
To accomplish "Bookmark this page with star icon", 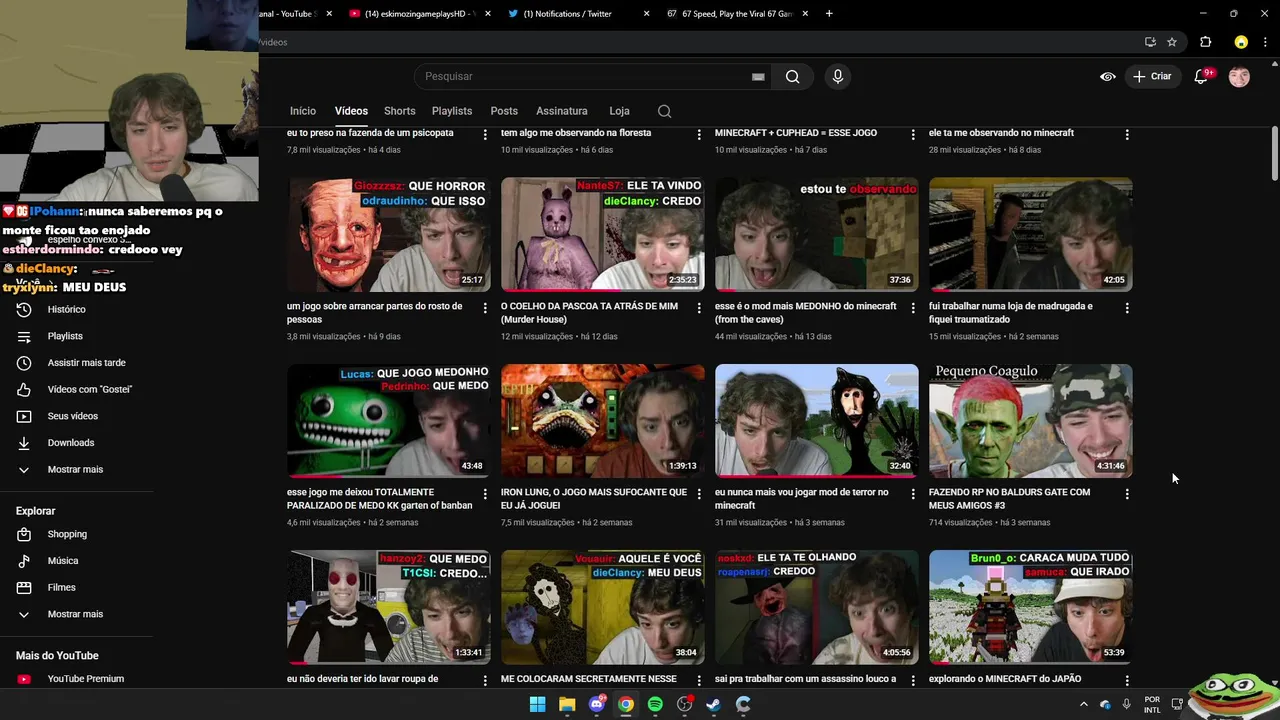I will click(x=1172, y=42).
